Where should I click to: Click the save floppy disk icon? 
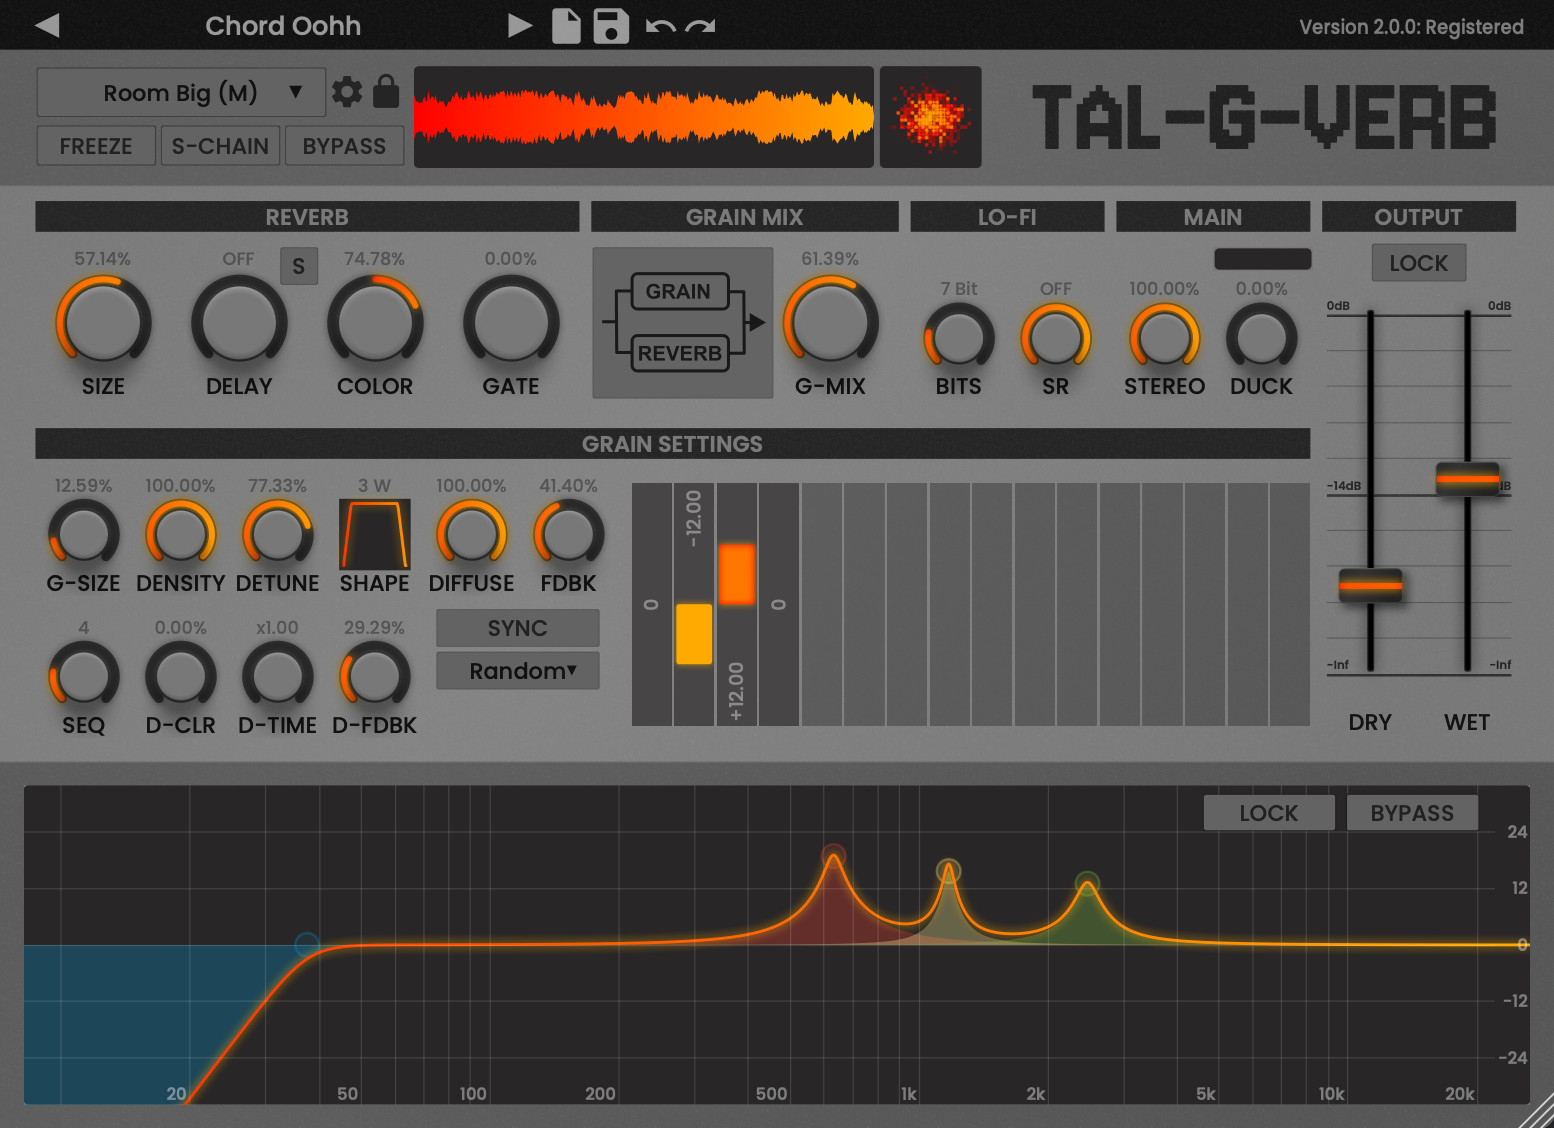pyautogui.click(x=611, y=26)
